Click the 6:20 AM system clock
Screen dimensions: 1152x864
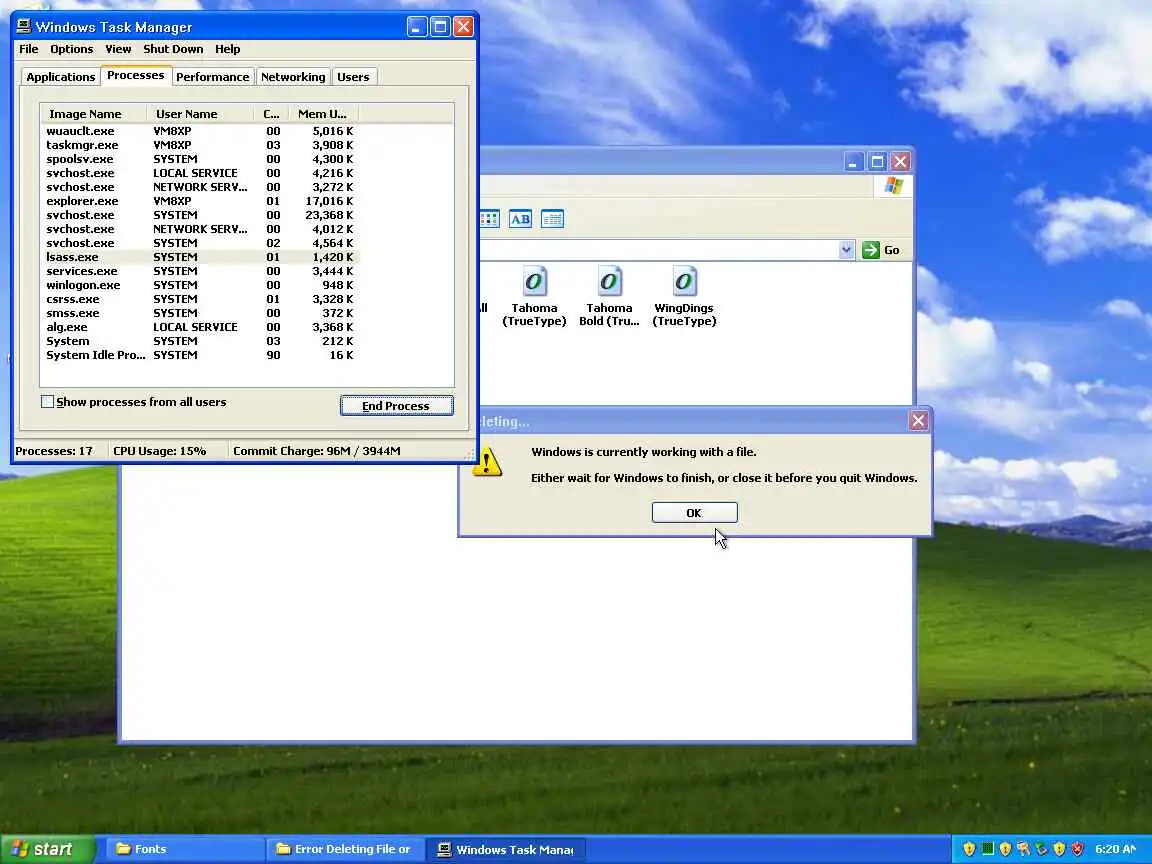coord(1115,849)
